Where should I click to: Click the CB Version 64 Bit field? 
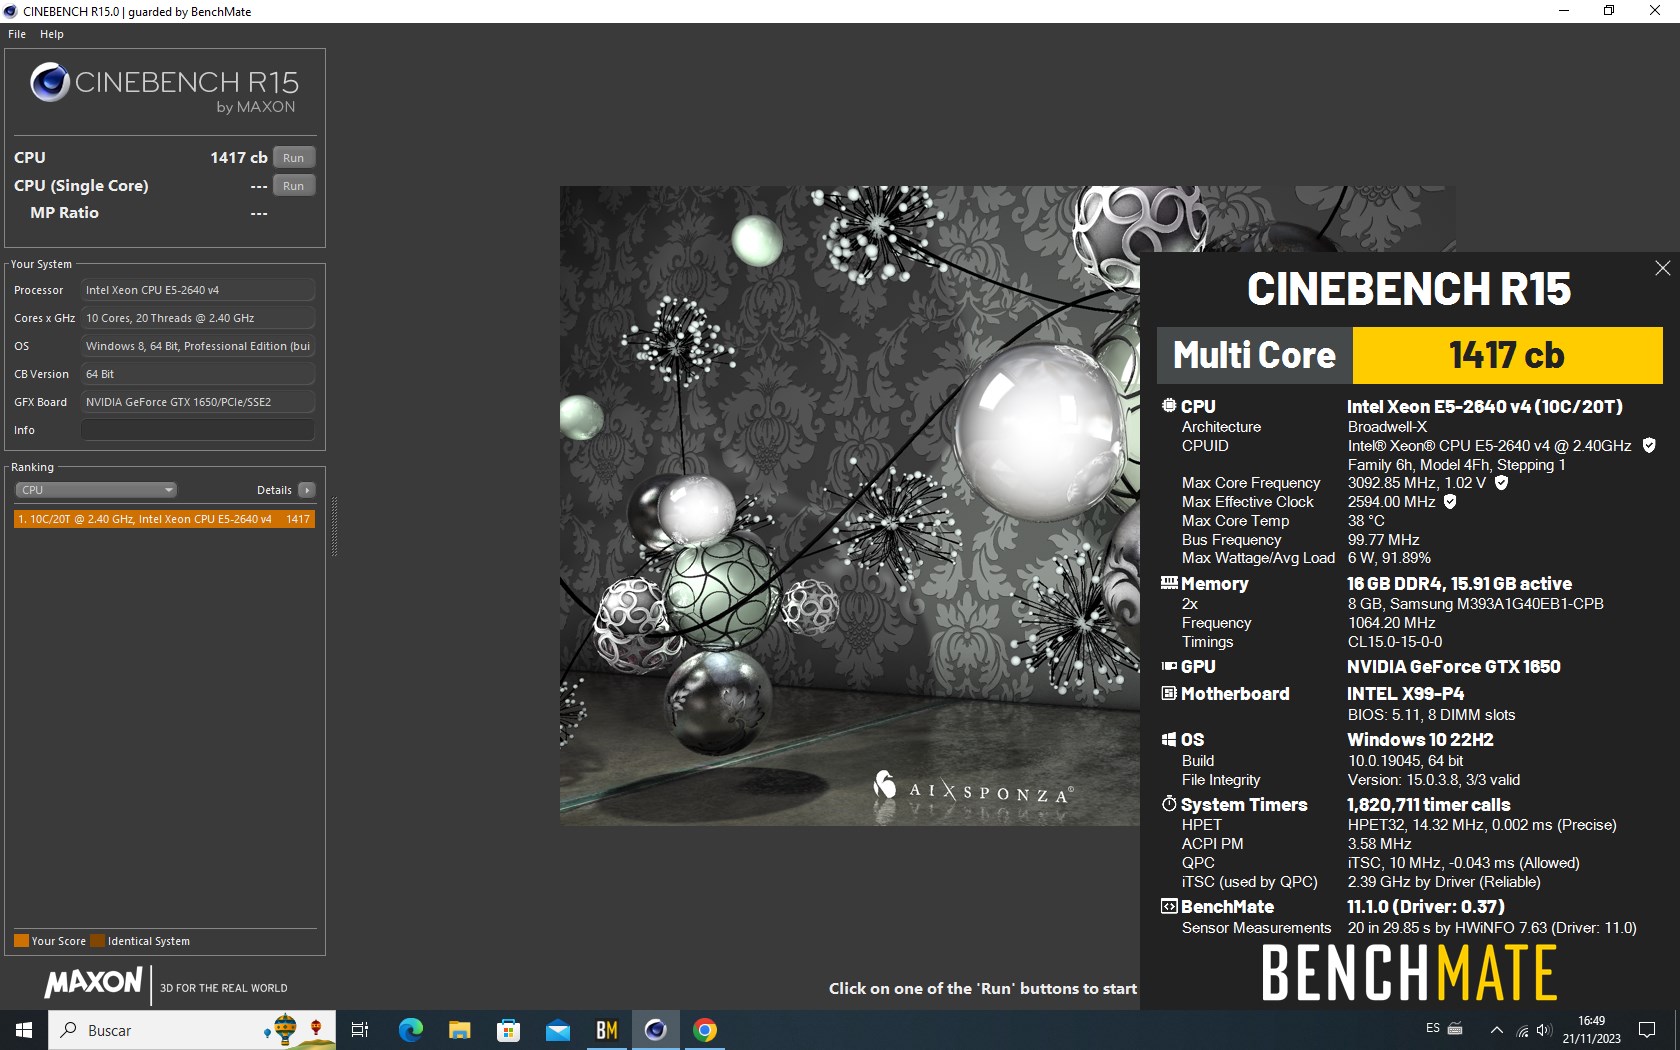[198, 374]
